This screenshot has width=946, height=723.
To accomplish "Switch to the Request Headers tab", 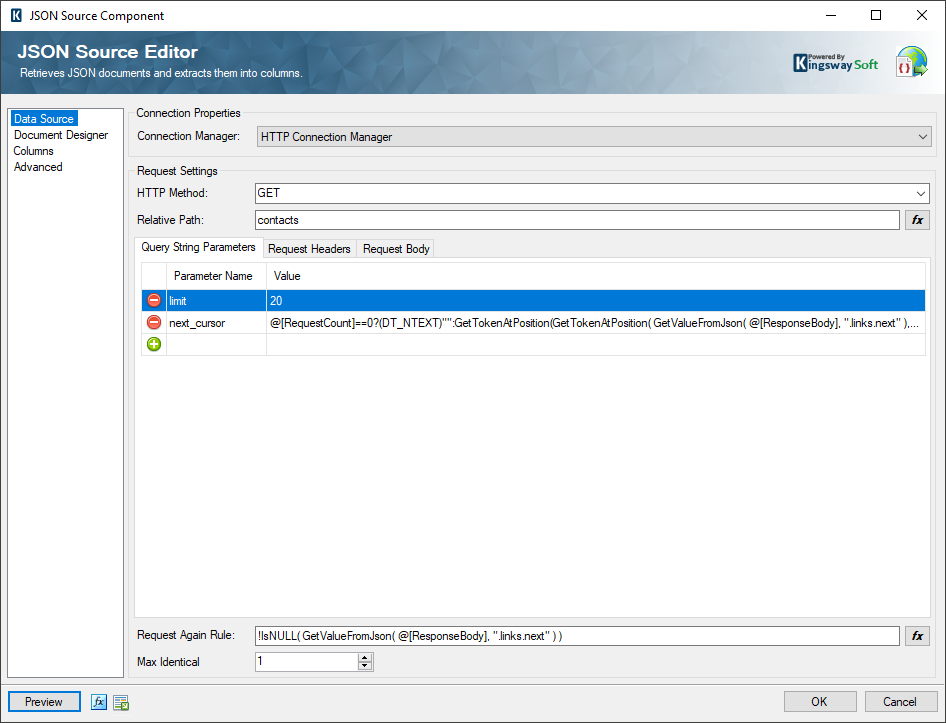I will pyautogui.click(x=309, y=249).
